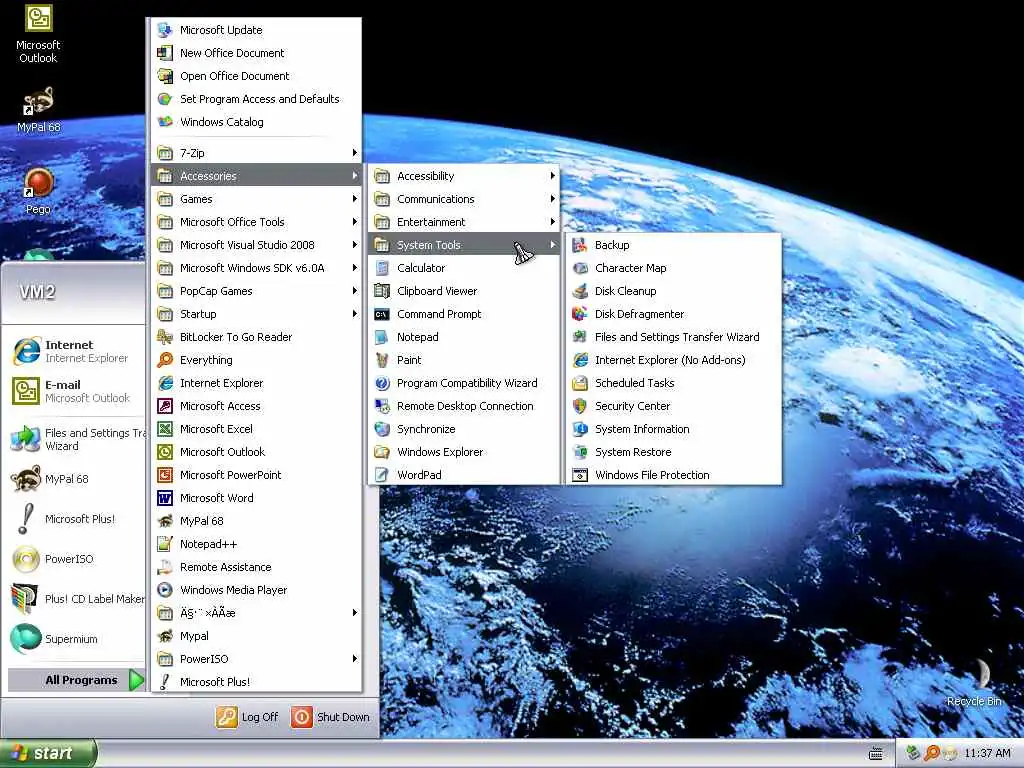Launch Internet Explorer (No Add-ons)
Screen dimensions: 1024x768
point(673,360)
